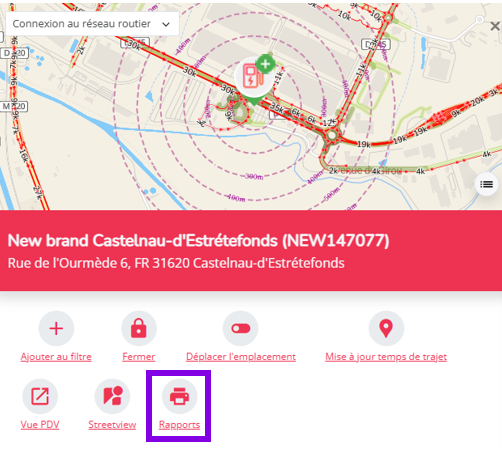The height and width of the screenshot is (457, 502).
Task: Open the map legend list button
Action: click(x=486, y=184)
